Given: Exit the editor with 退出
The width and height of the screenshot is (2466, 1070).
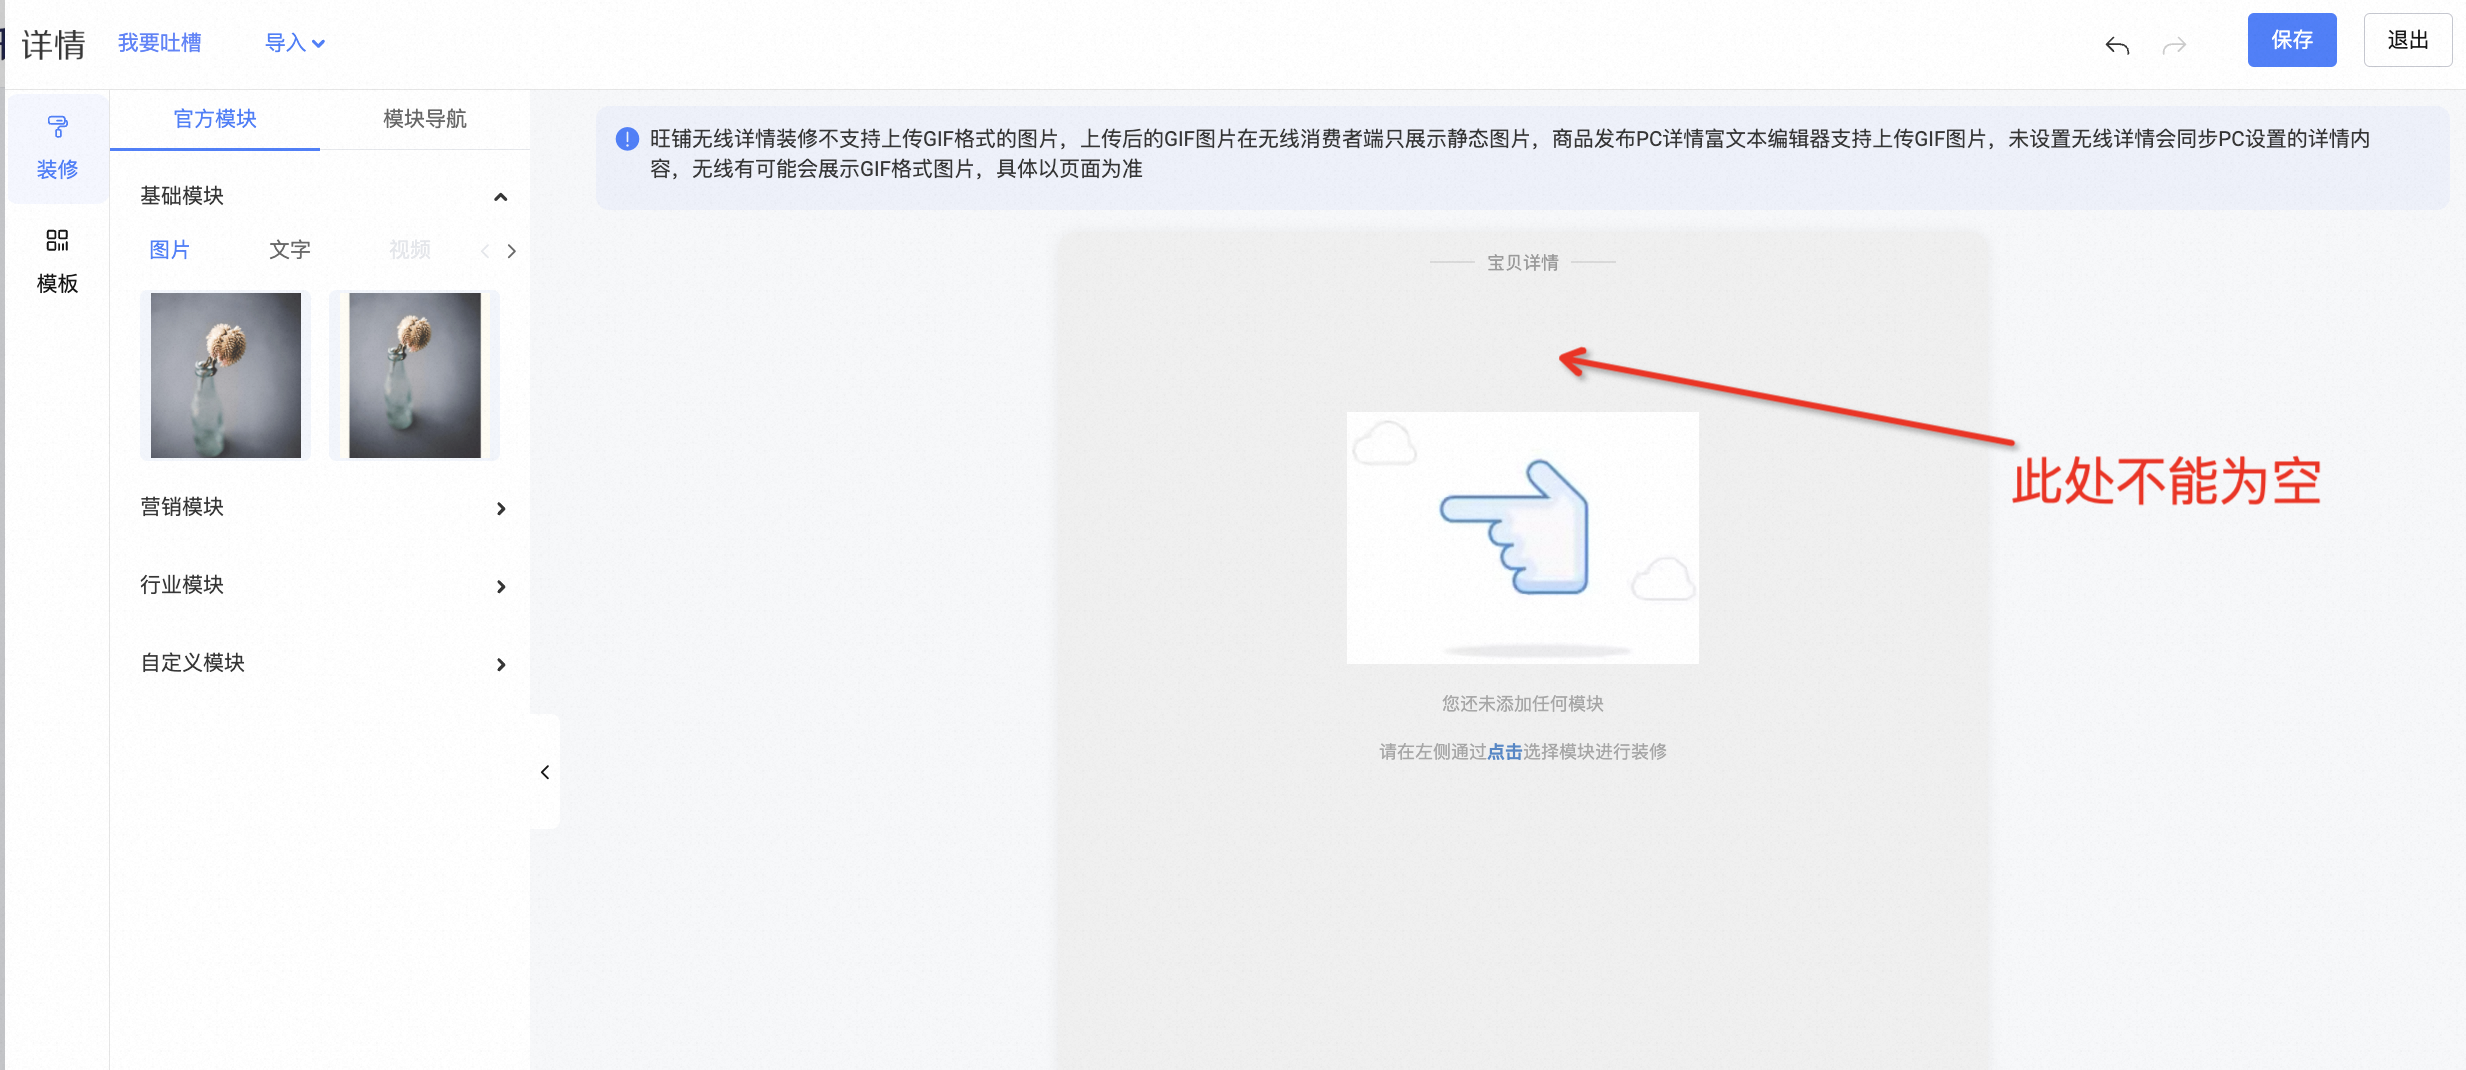Looking at the screenshot, I should [2408, 40].
